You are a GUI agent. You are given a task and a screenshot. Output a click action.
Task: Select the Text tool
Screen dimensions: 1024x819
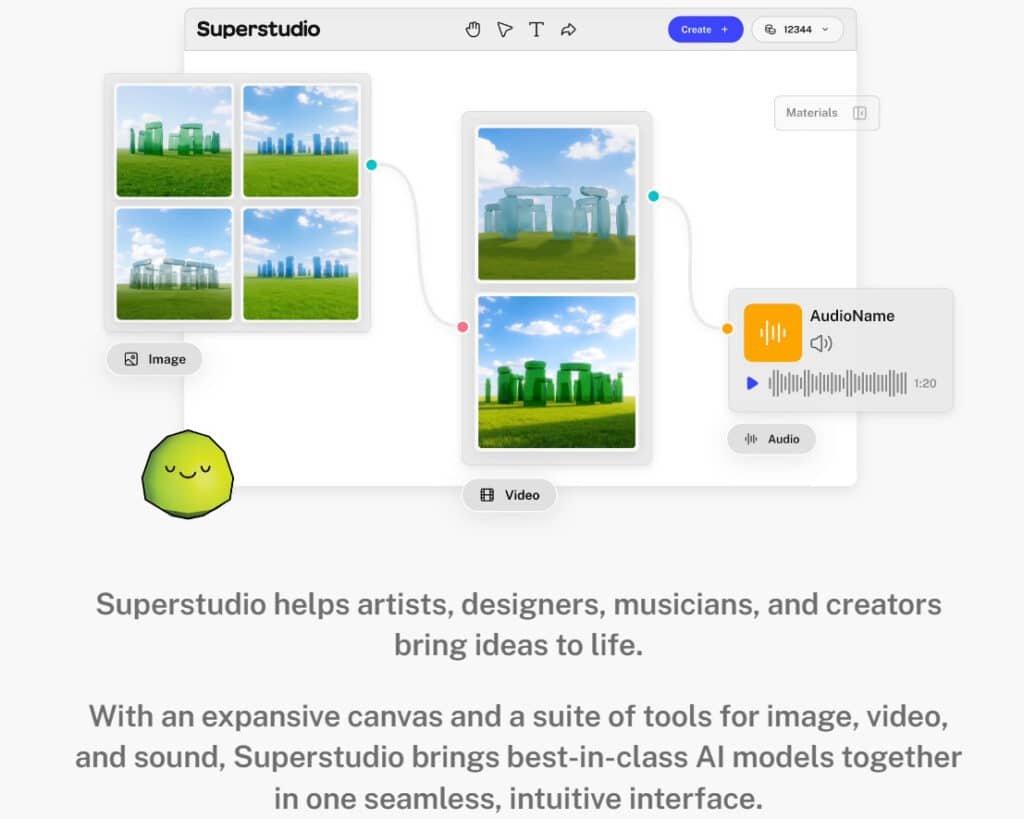click(537, 29)
